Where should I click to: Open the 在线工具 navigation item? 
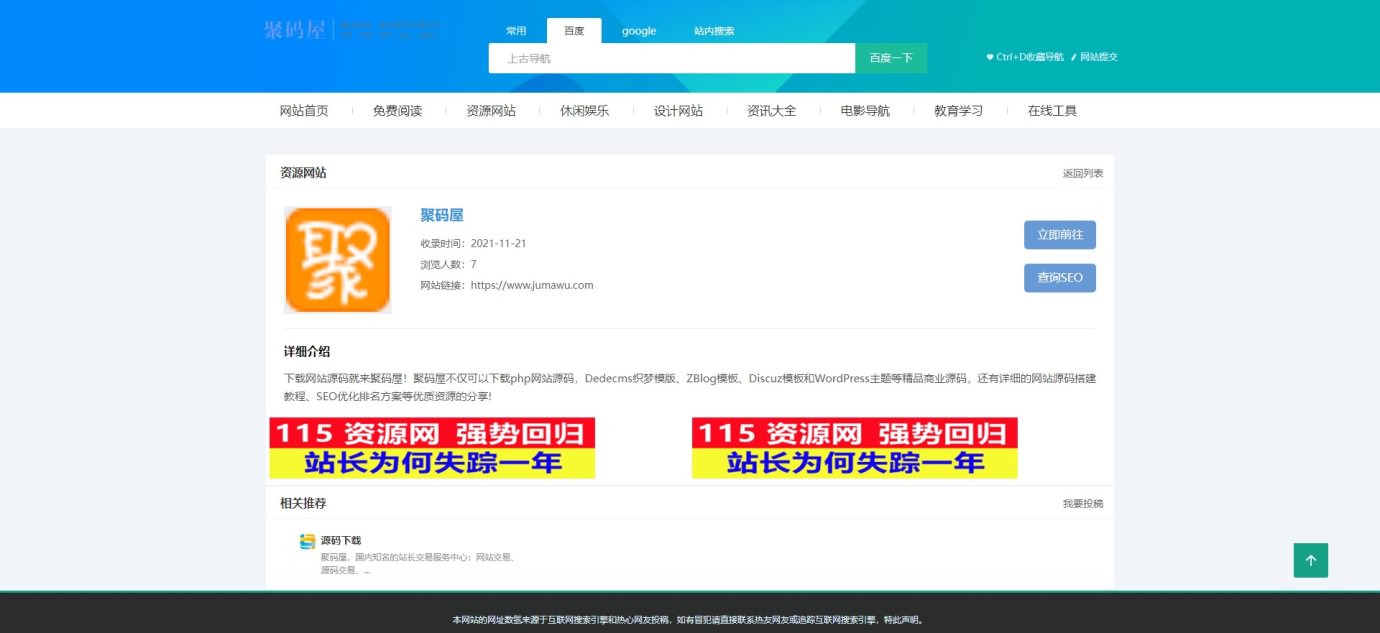tap(1052, 111)
